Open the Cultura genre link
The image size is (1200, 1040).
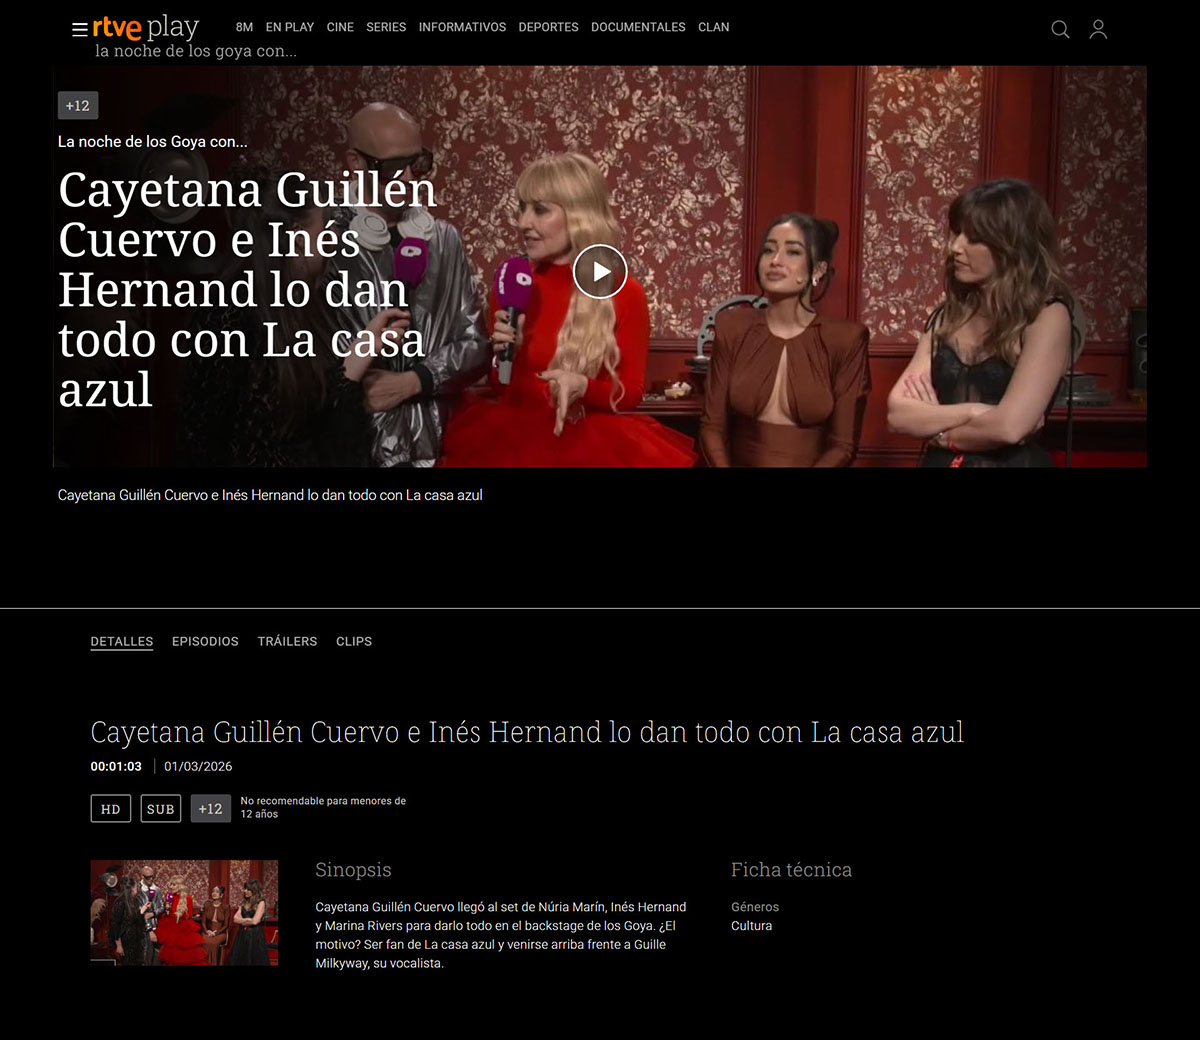click(751, 926)
